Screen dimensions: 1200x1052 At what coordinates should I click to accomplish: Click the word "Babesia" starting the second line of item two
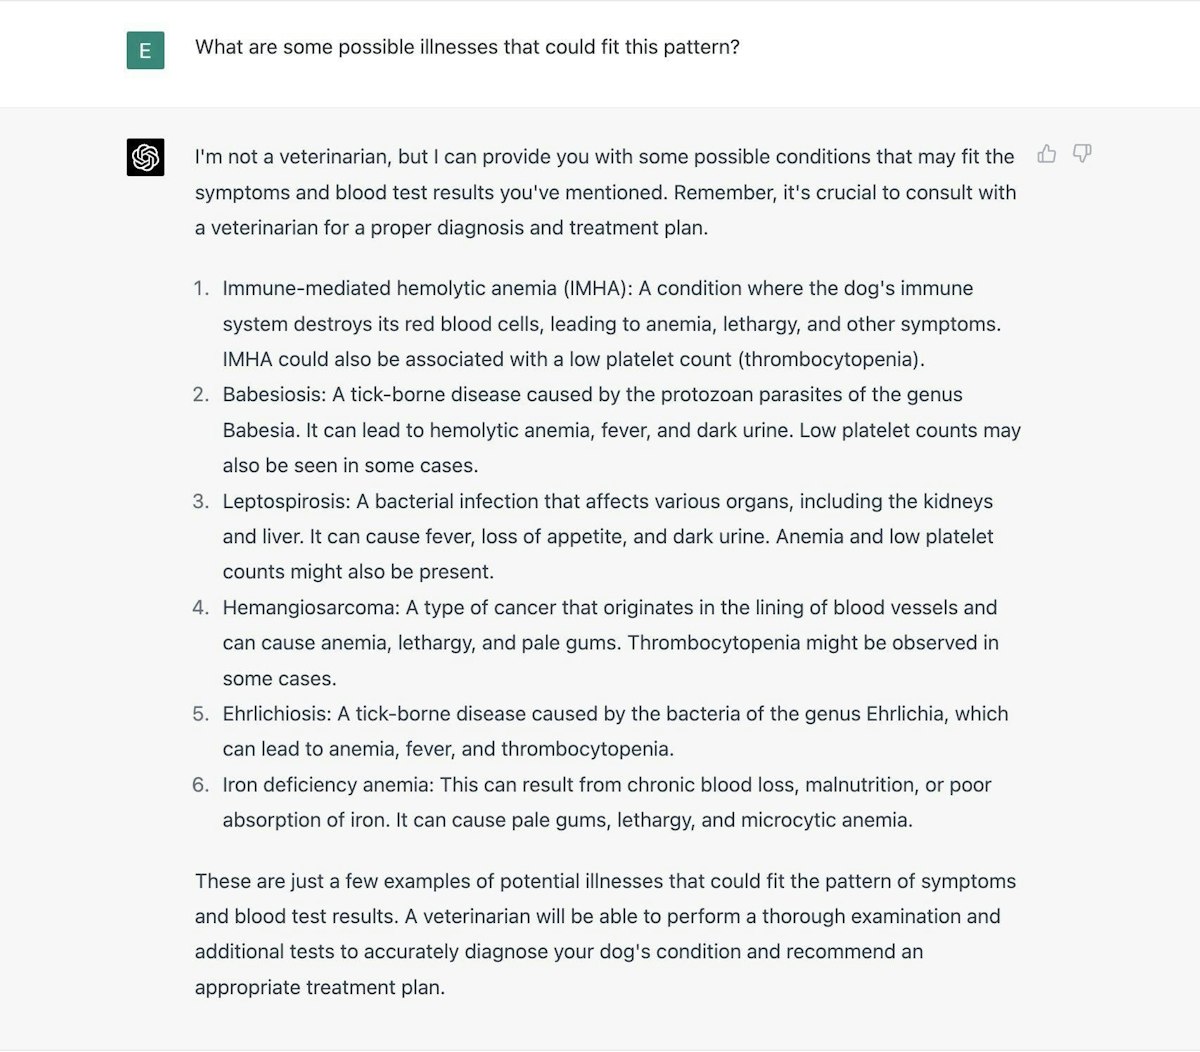coord(259,430)
